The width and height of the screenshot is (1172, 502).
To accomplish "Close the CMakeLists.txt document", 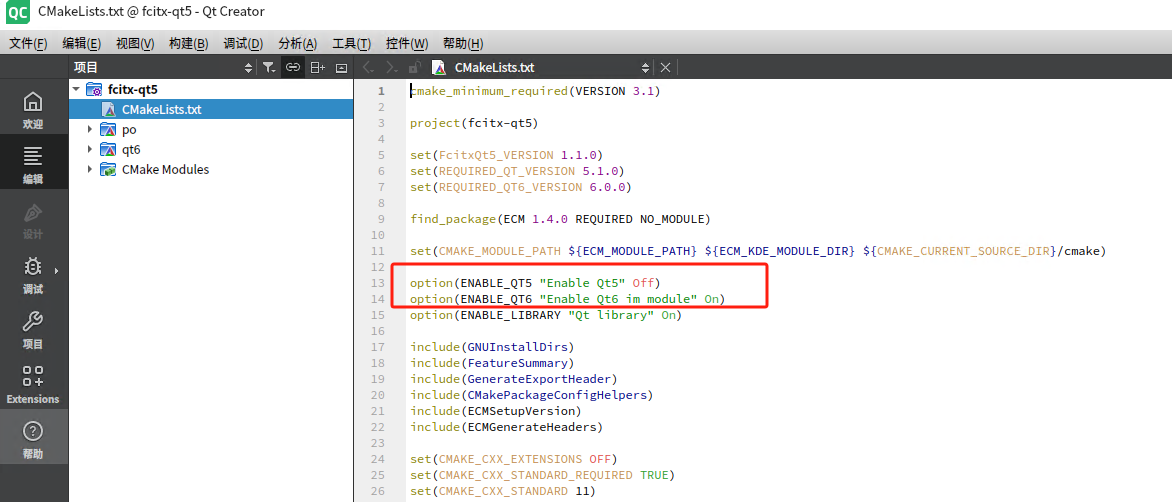I will (x=665, y=67).
